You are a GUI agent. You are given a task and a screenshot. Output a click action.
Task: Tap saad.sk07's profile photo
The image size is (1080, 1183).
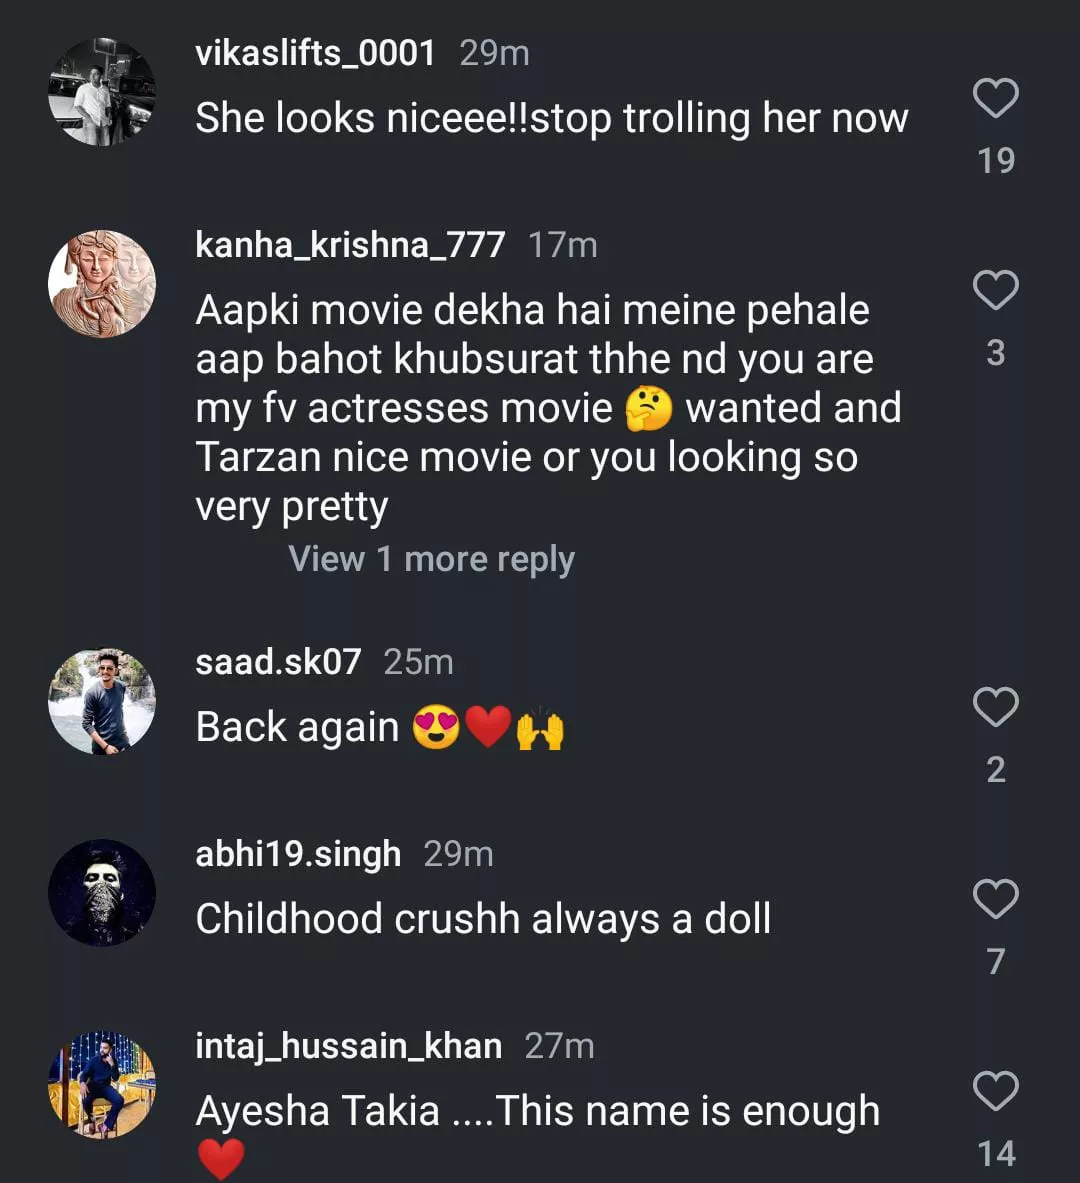102,701
